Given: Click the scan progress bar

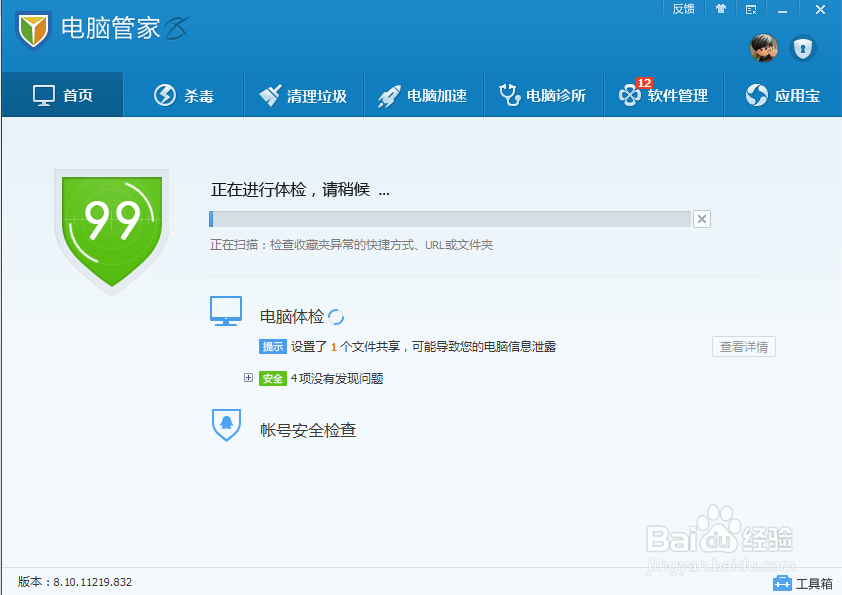Looking at the screenshot, I should (450, 219).
